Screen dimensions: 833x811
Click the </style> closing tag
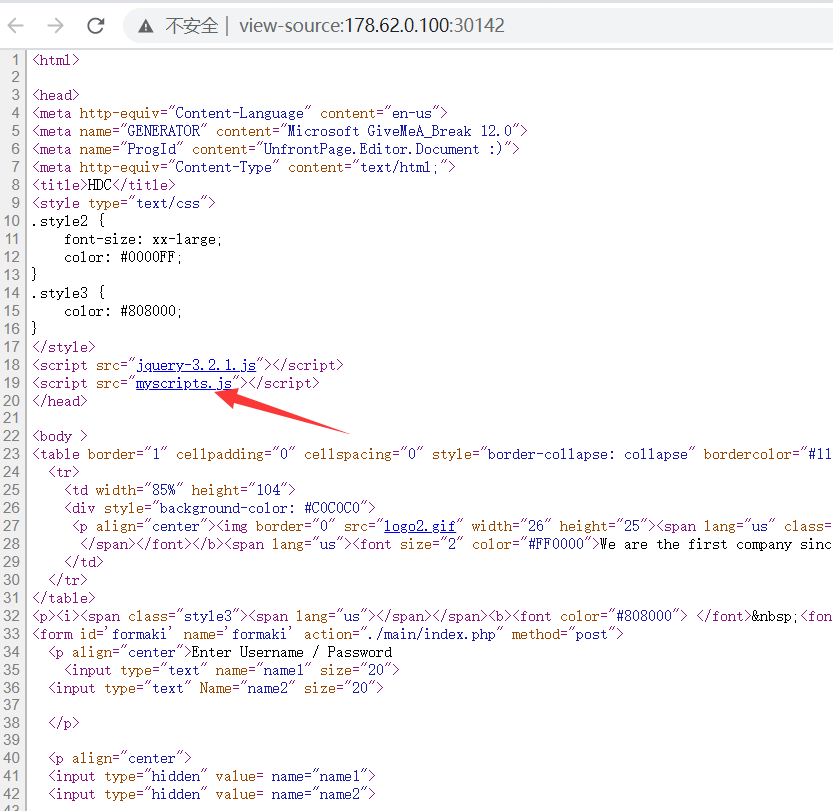pyautogui.click(x=63, y=347)
